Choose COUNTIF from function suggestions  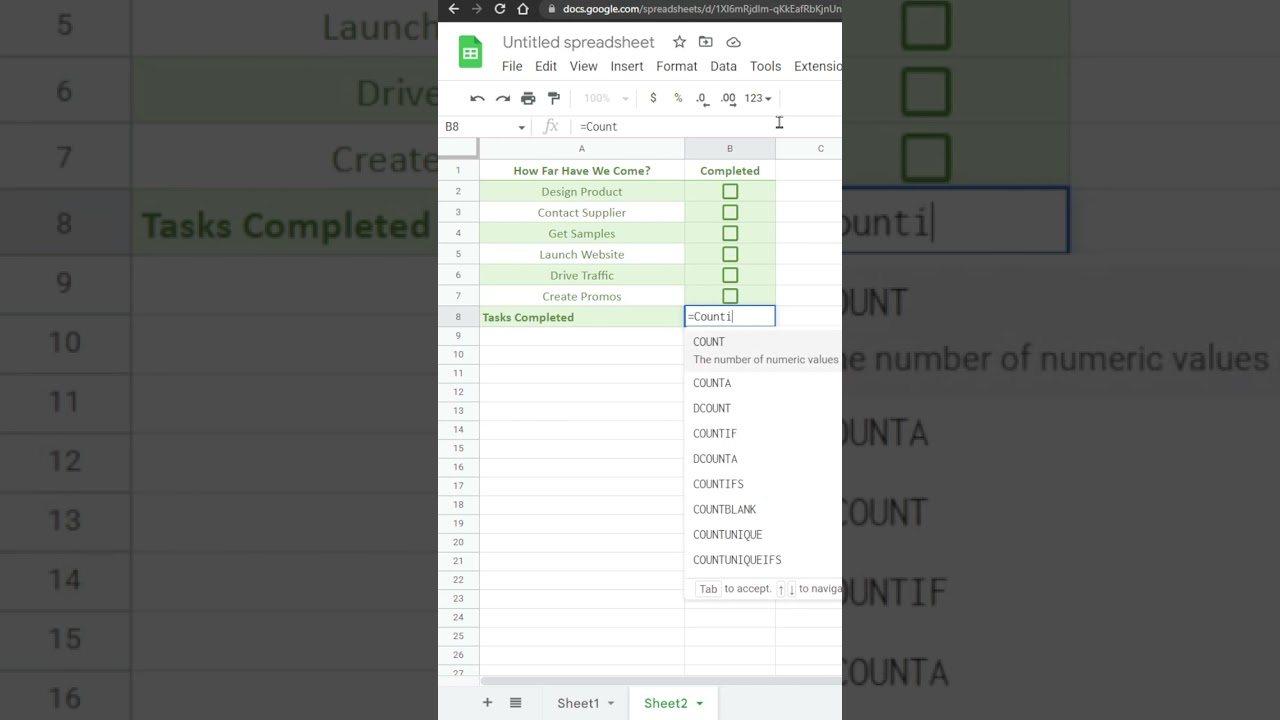(763, 433)
